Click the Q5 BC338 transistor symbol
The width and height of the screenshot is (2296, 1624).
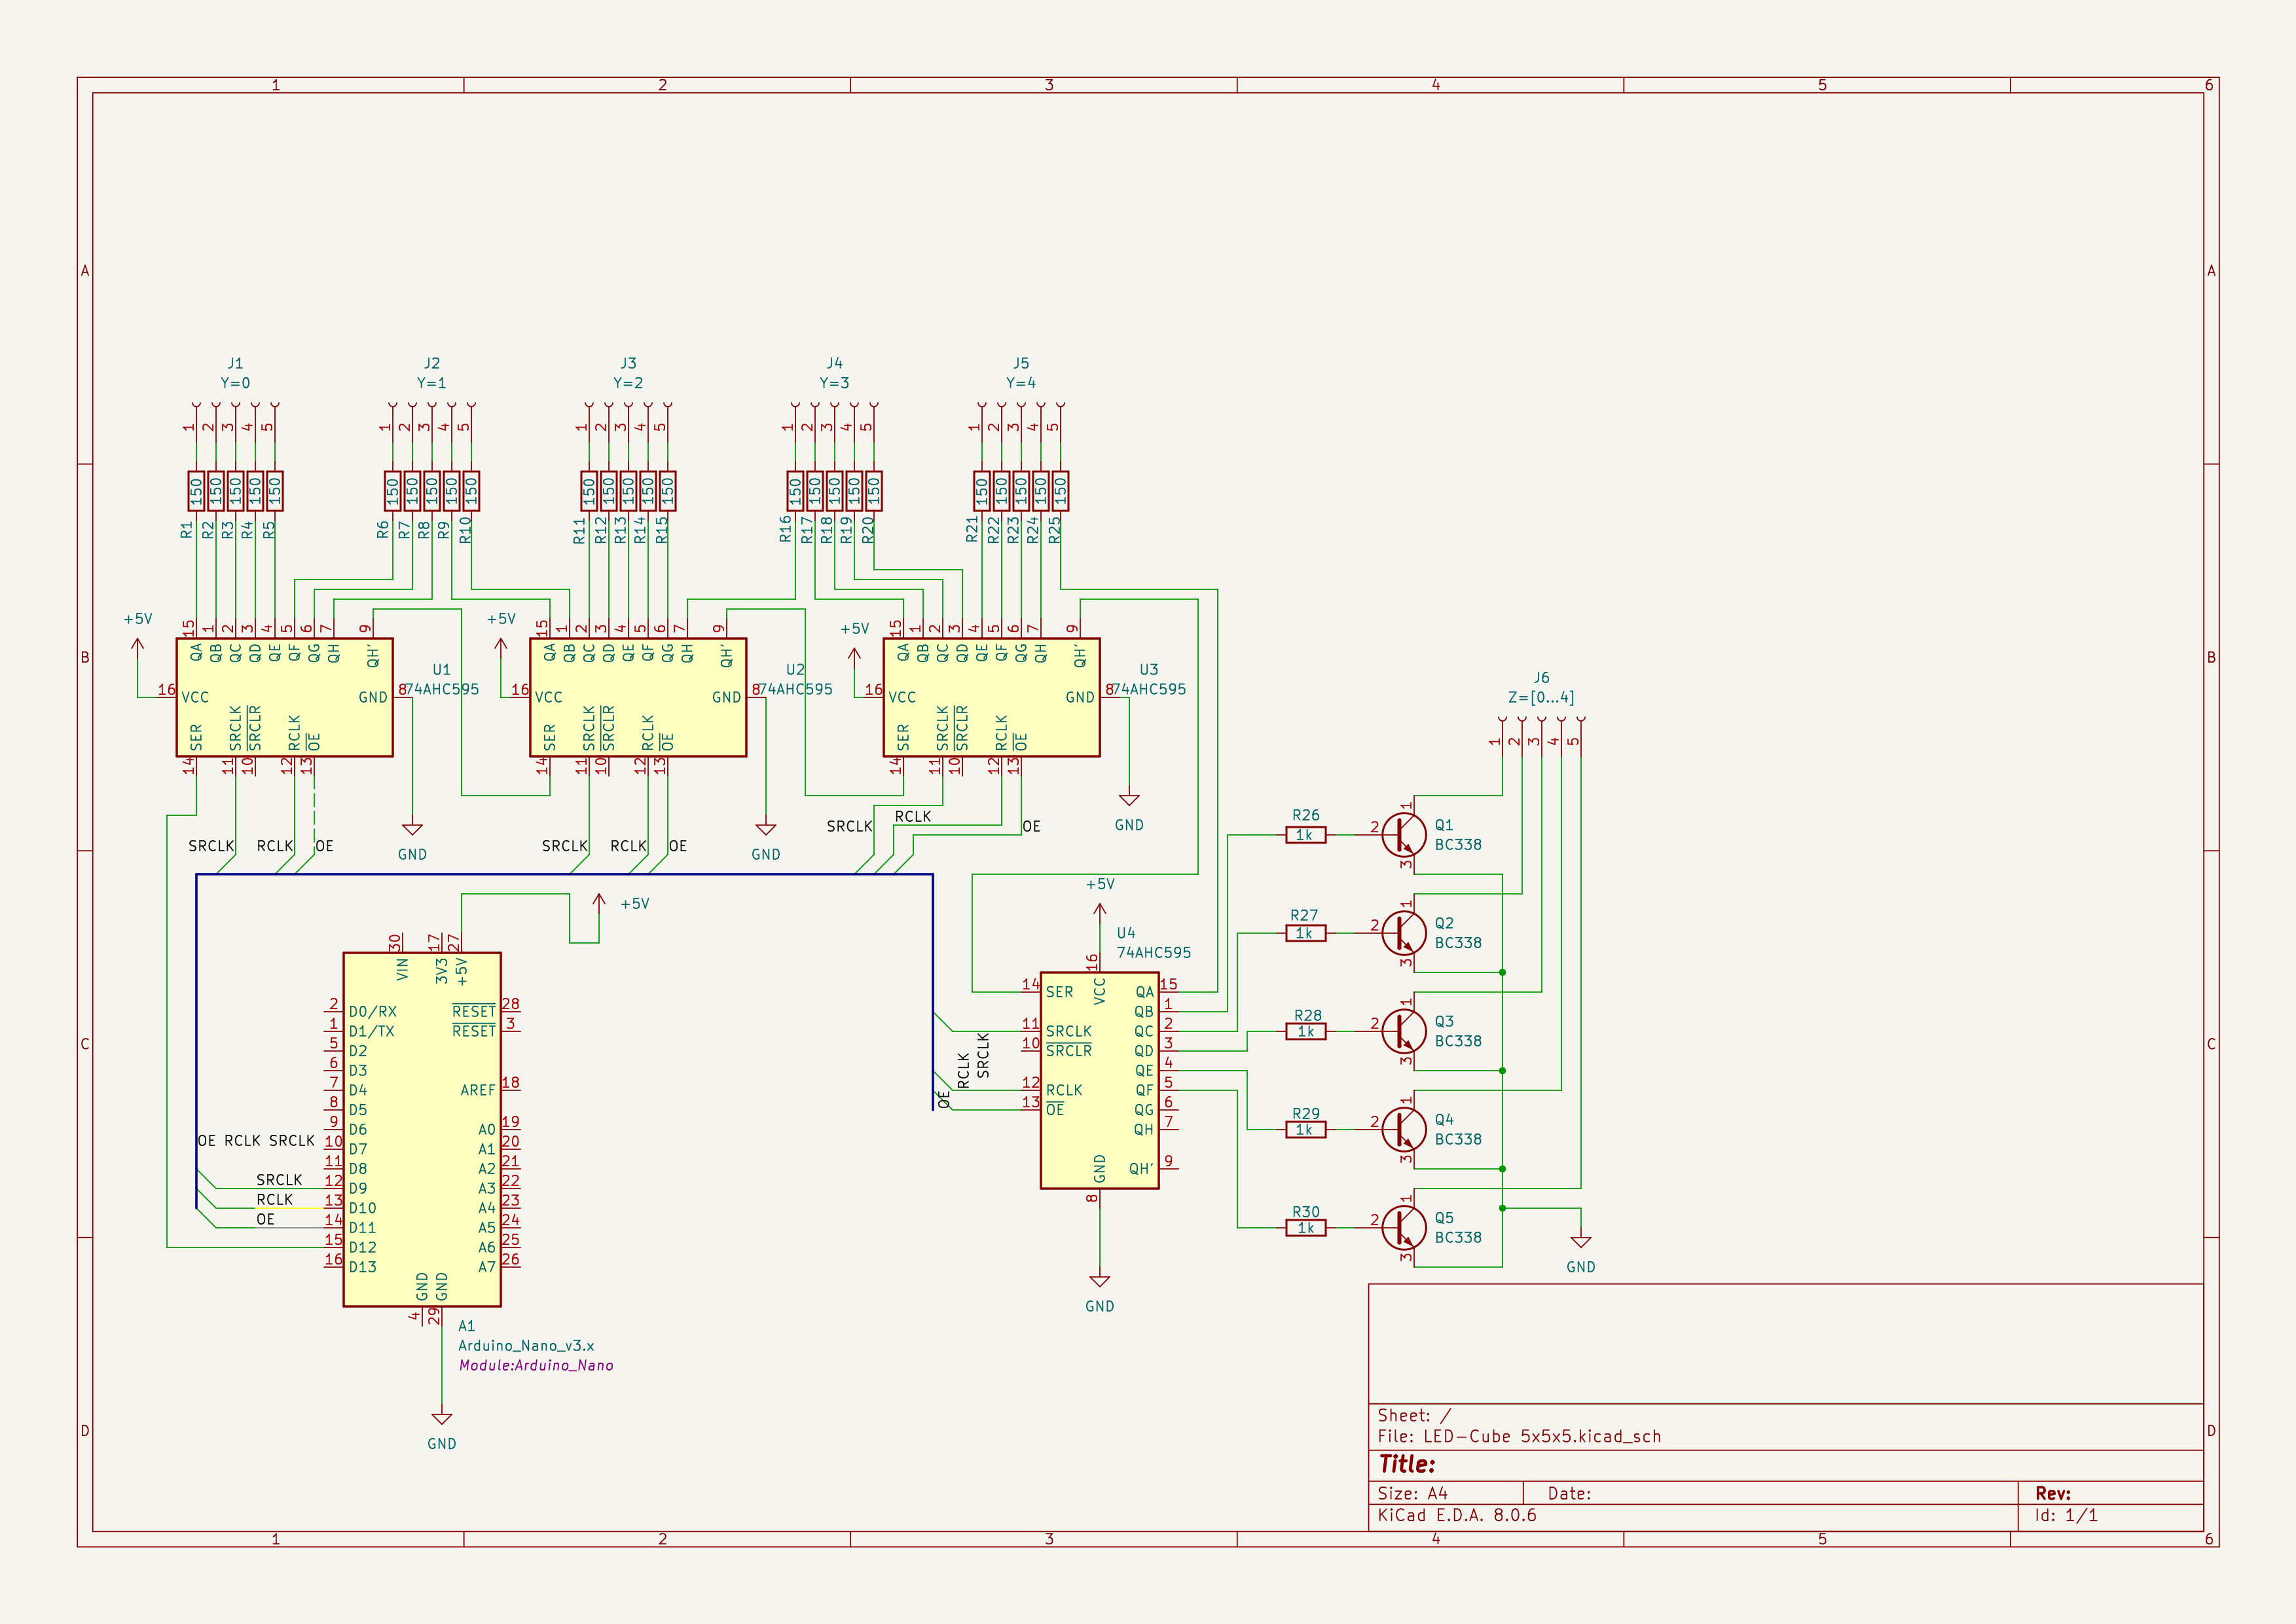click(1404, 1227)
